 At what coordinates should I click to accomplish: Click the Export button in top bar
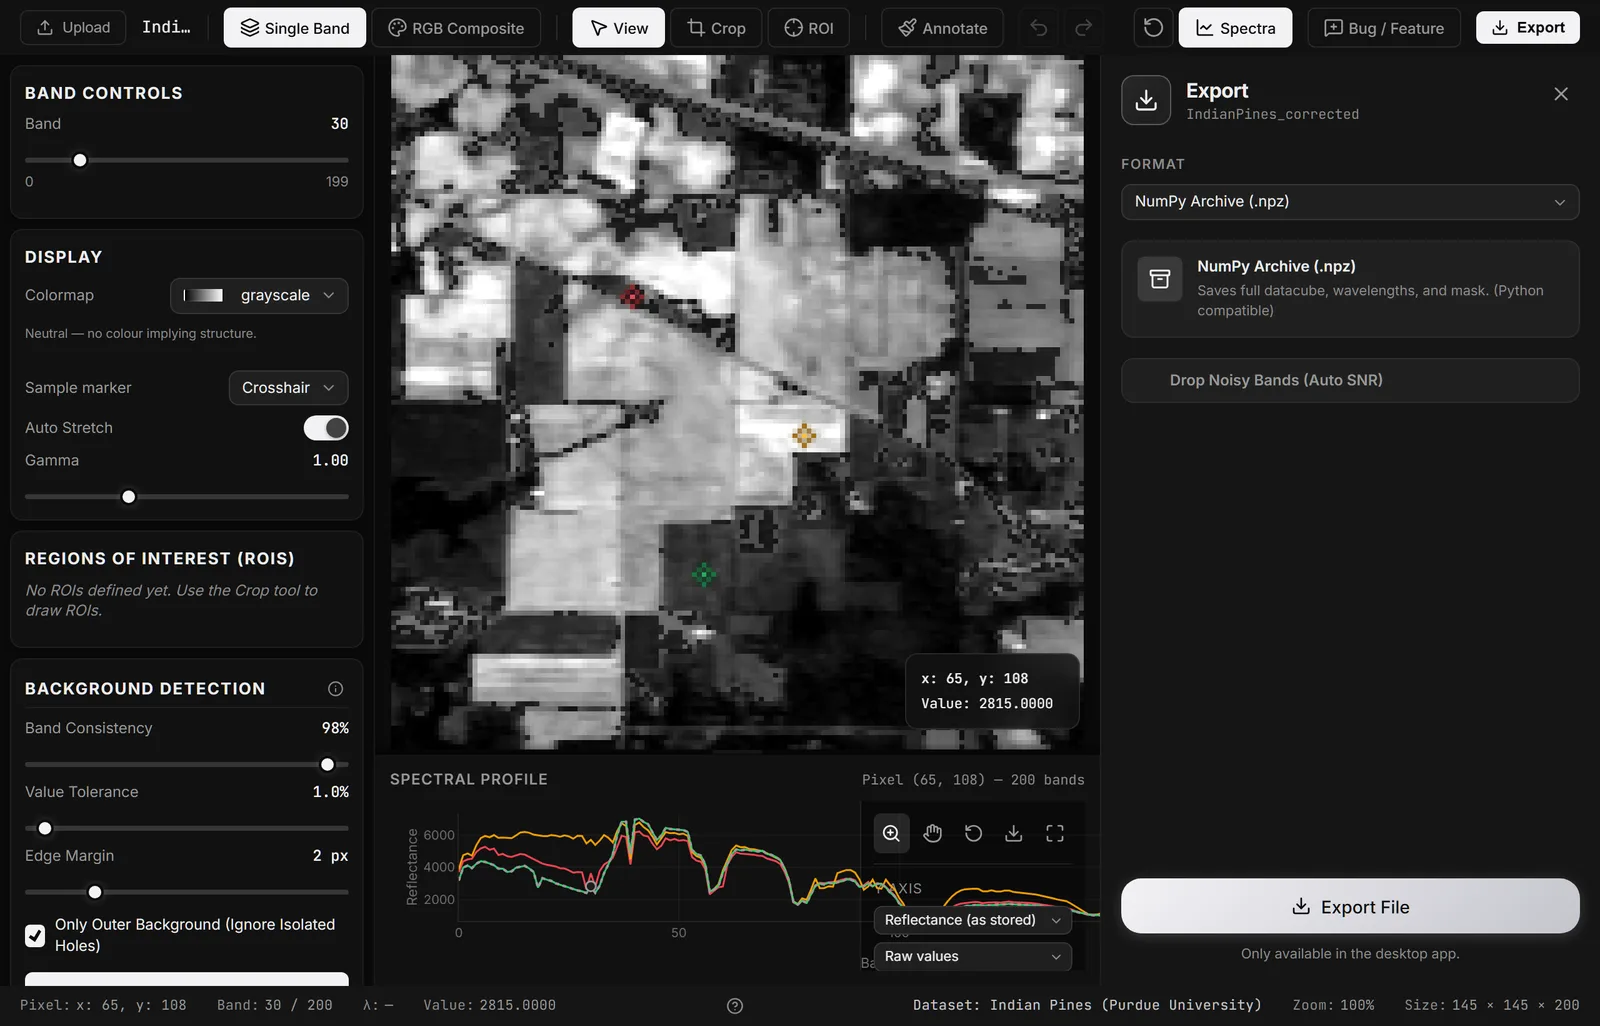click(x=1528, y=28)
